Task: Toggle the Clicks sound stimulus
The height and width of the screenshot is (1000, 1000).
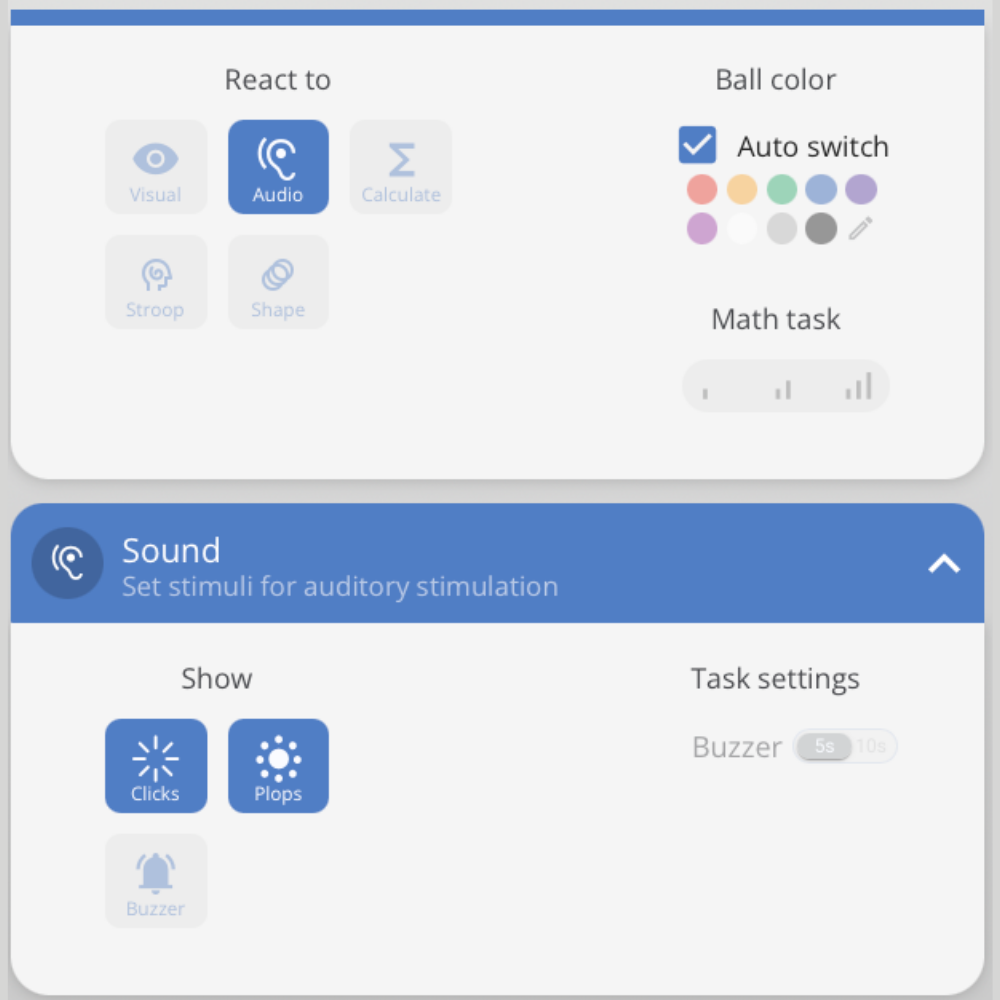Action: pos(156,766)
